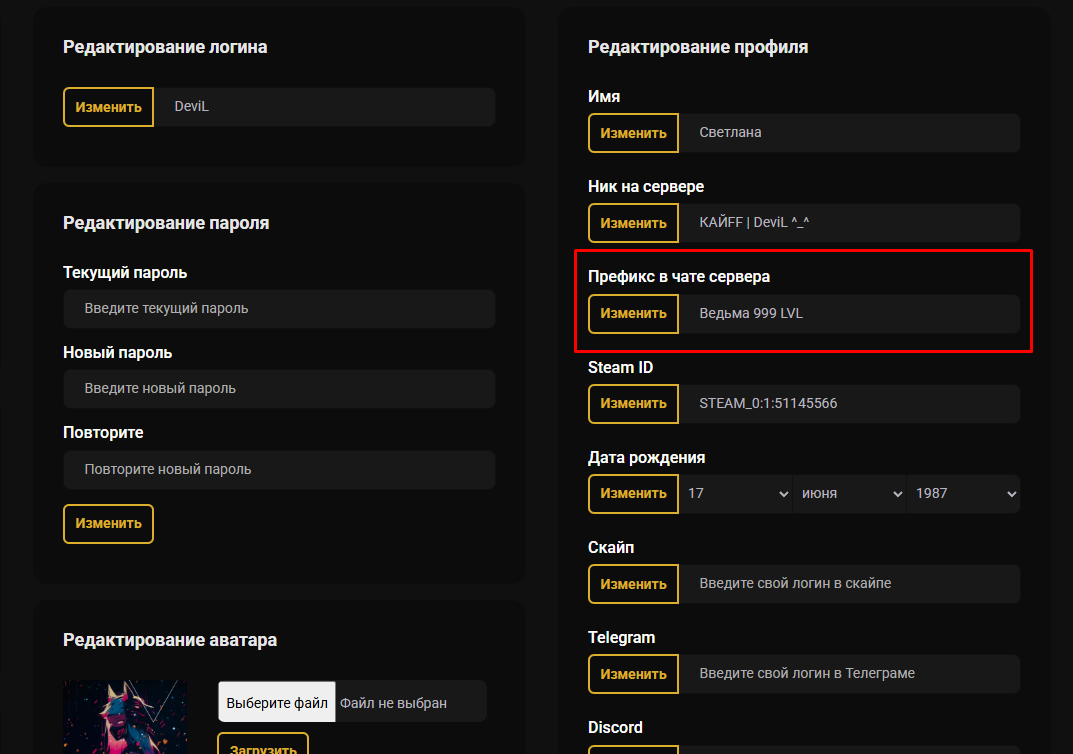Screen dimensions: 1073x754
Task: Click the Дата рождения label
Action: pyautogui.click(x=647, y=458)
